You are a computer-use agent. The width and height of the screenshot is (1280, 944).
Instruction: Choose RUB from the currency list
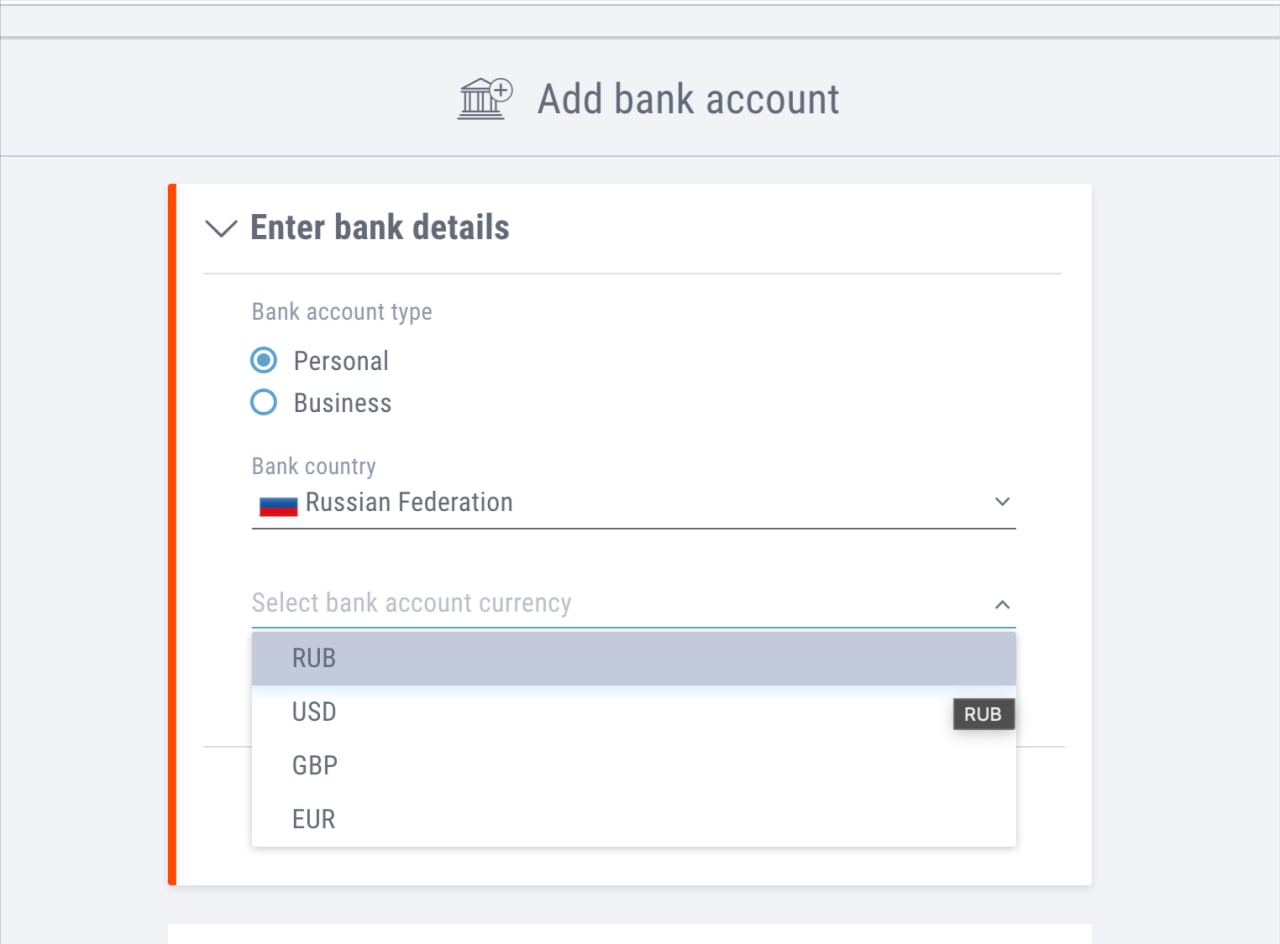(314, 659)
